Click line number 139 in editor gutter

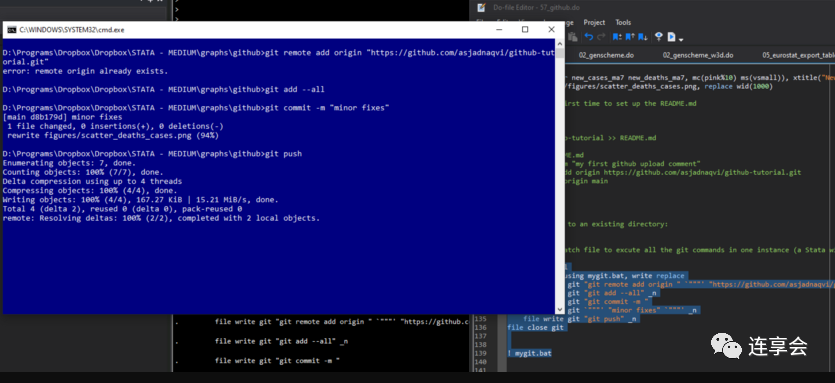point(481,353)
